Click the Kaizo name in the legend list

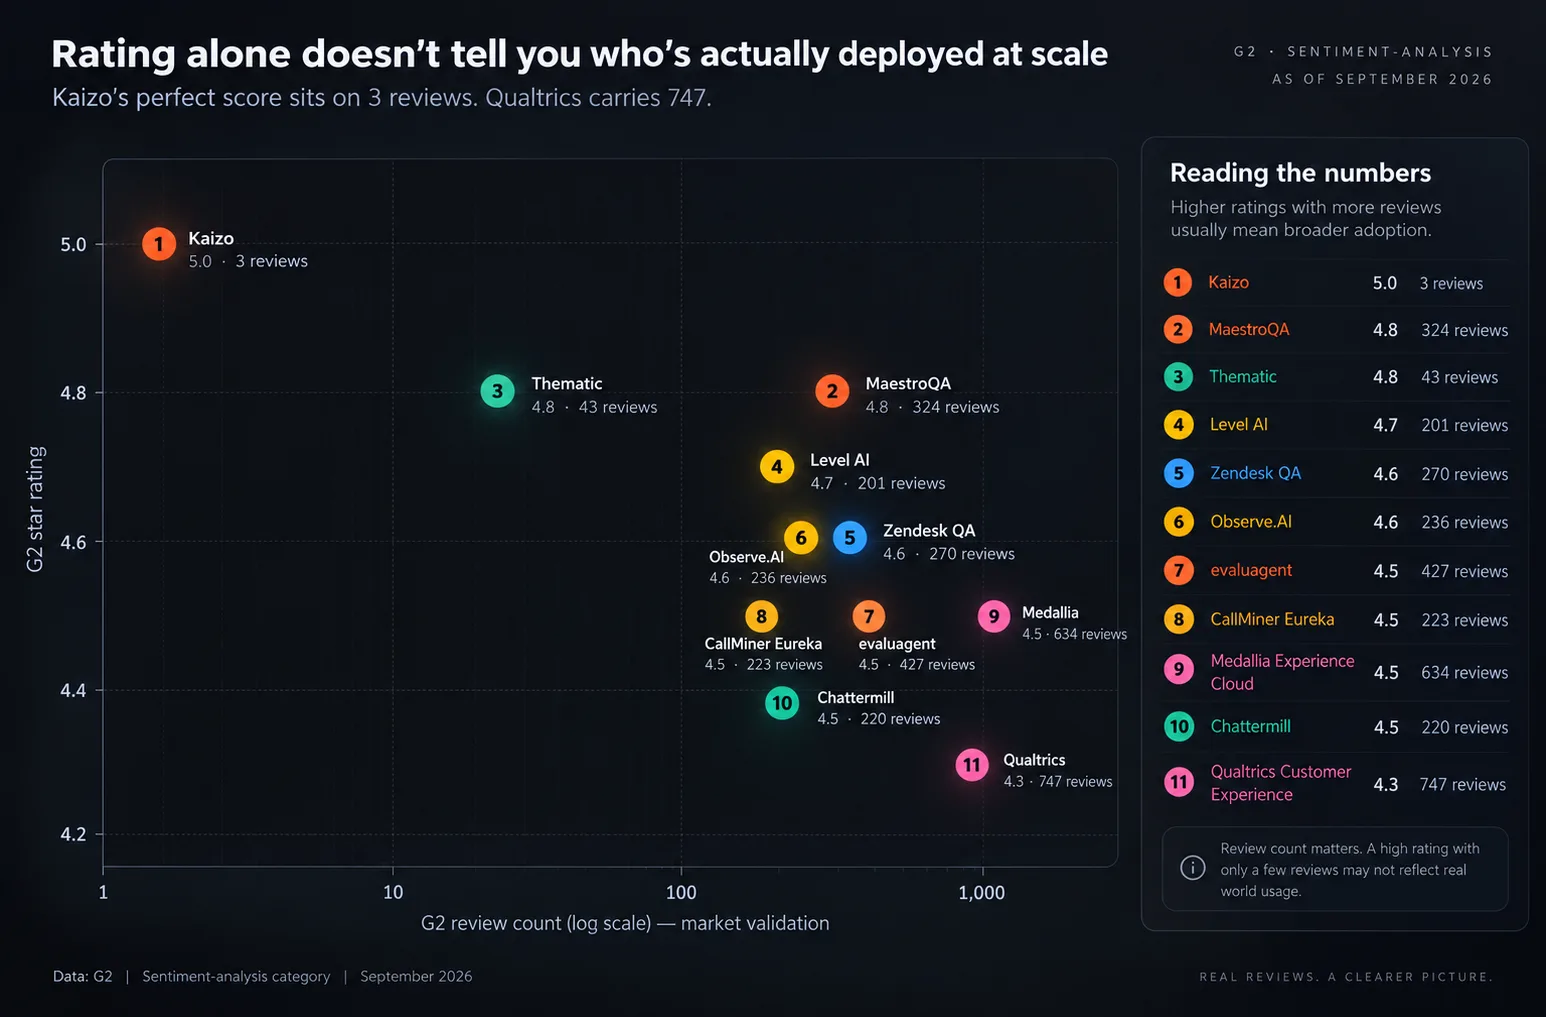[1228, 283]
